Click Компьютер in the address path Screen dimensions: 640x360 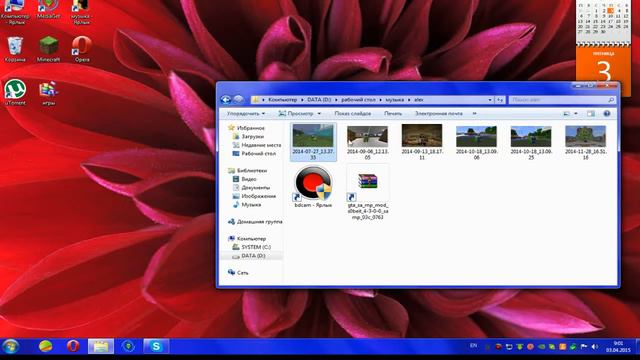[282, 100]
